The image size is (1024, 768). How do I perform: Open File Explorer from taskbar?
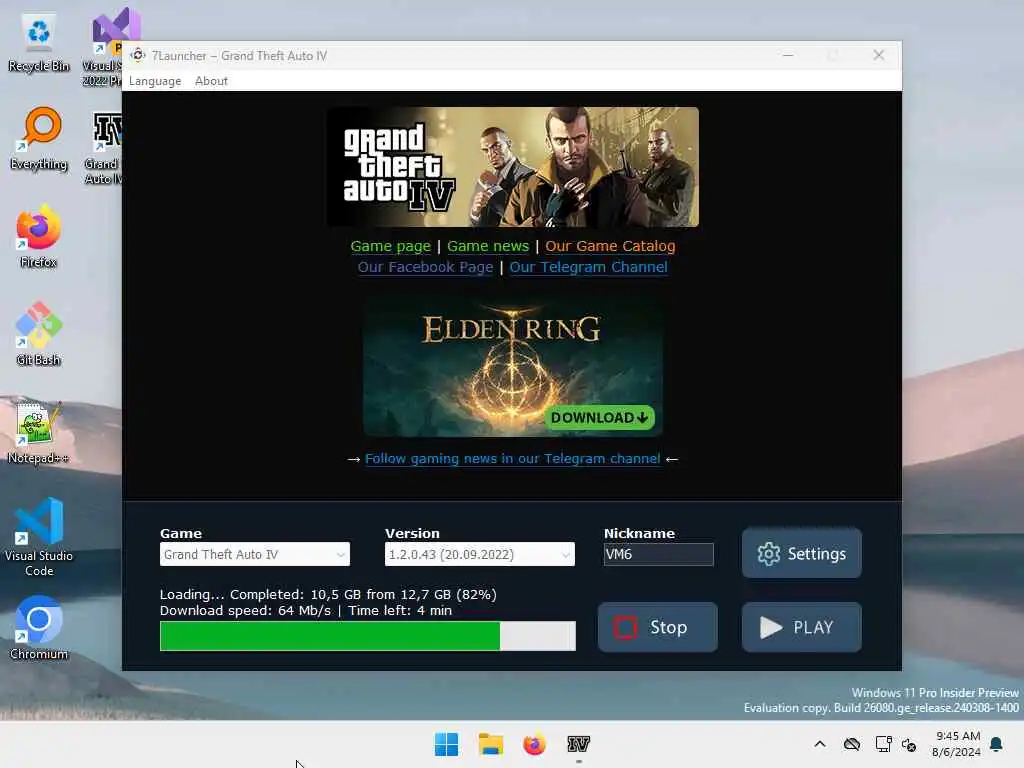pyautogui.click(x=490, y=744)
